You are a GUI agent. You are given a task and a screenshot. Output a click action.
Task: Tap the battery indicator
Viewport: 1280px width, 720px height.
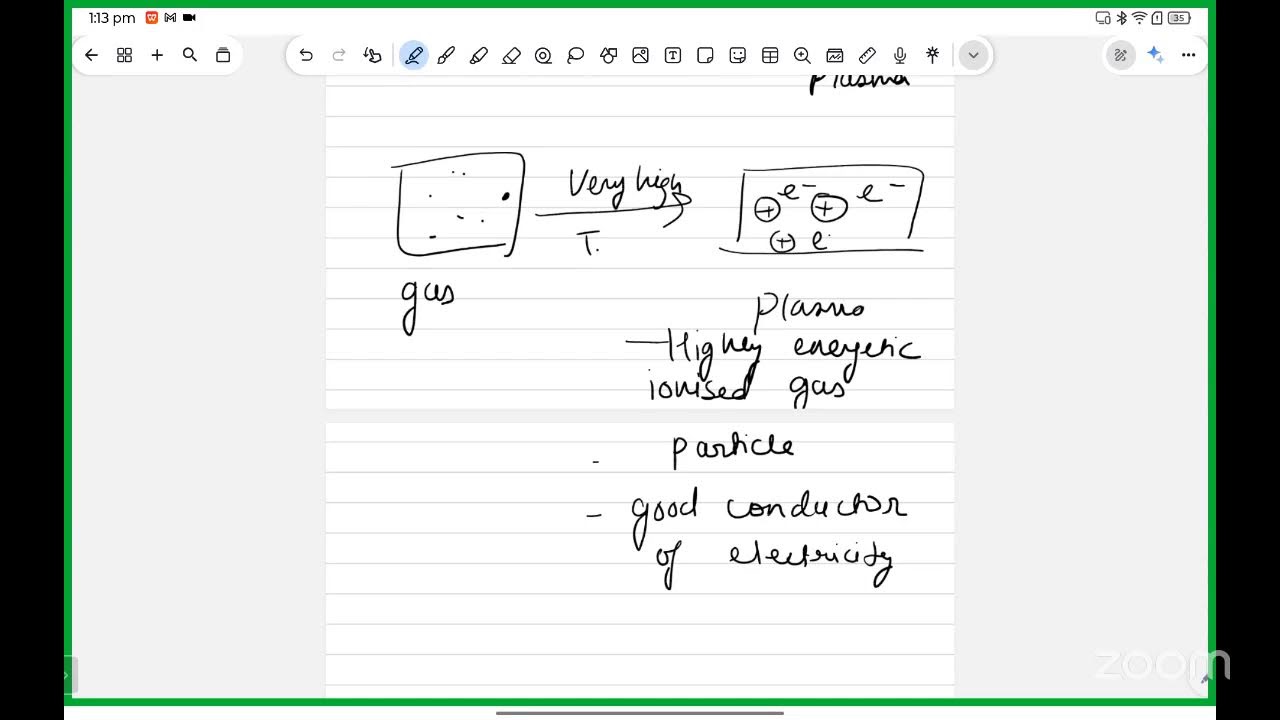point(1179,18)
